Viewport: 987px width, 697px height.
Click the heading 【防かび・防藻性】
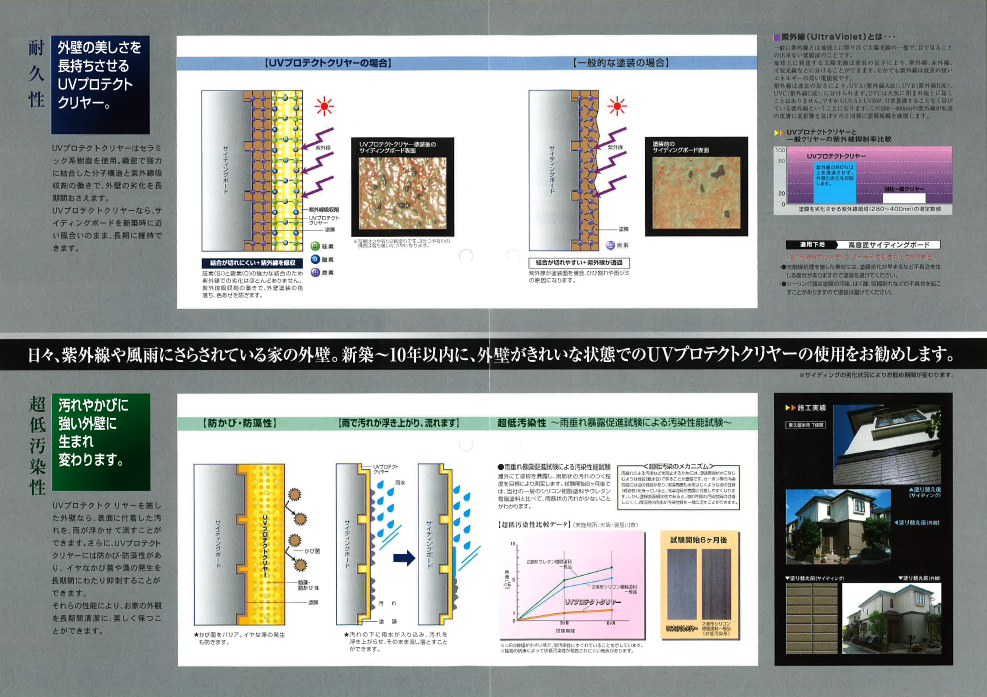coord(240,423)
